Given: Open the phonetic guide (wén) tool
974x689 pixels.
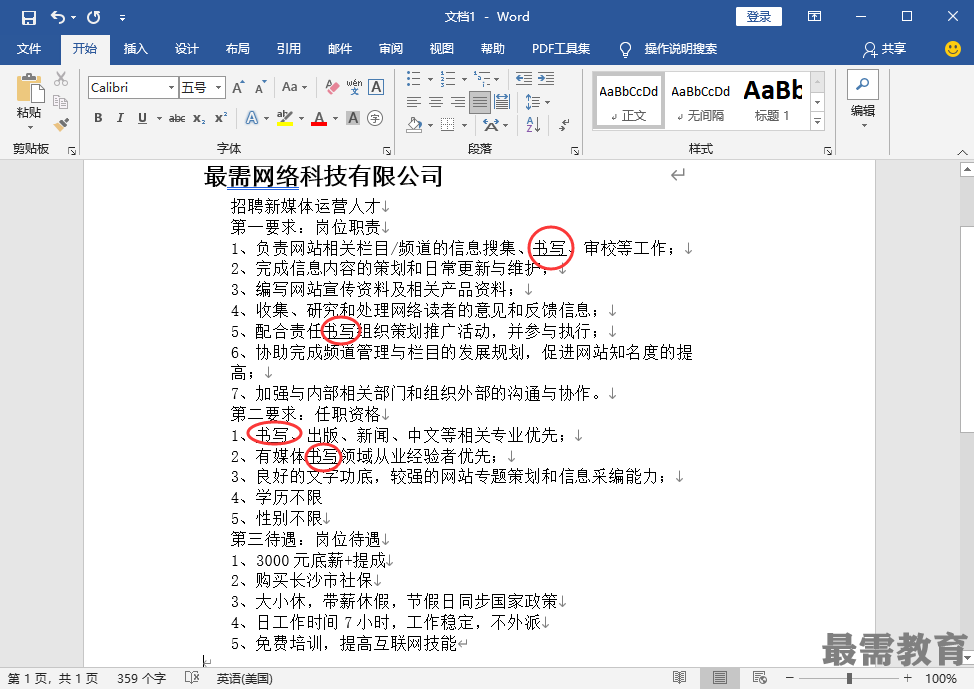Looking at the screenshot, I should coord(354,87).
